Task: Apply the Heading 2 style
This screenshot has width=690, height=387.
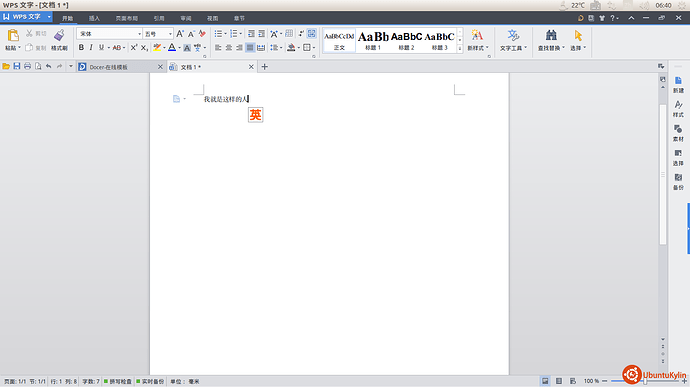Action: (x=406, y=41)
